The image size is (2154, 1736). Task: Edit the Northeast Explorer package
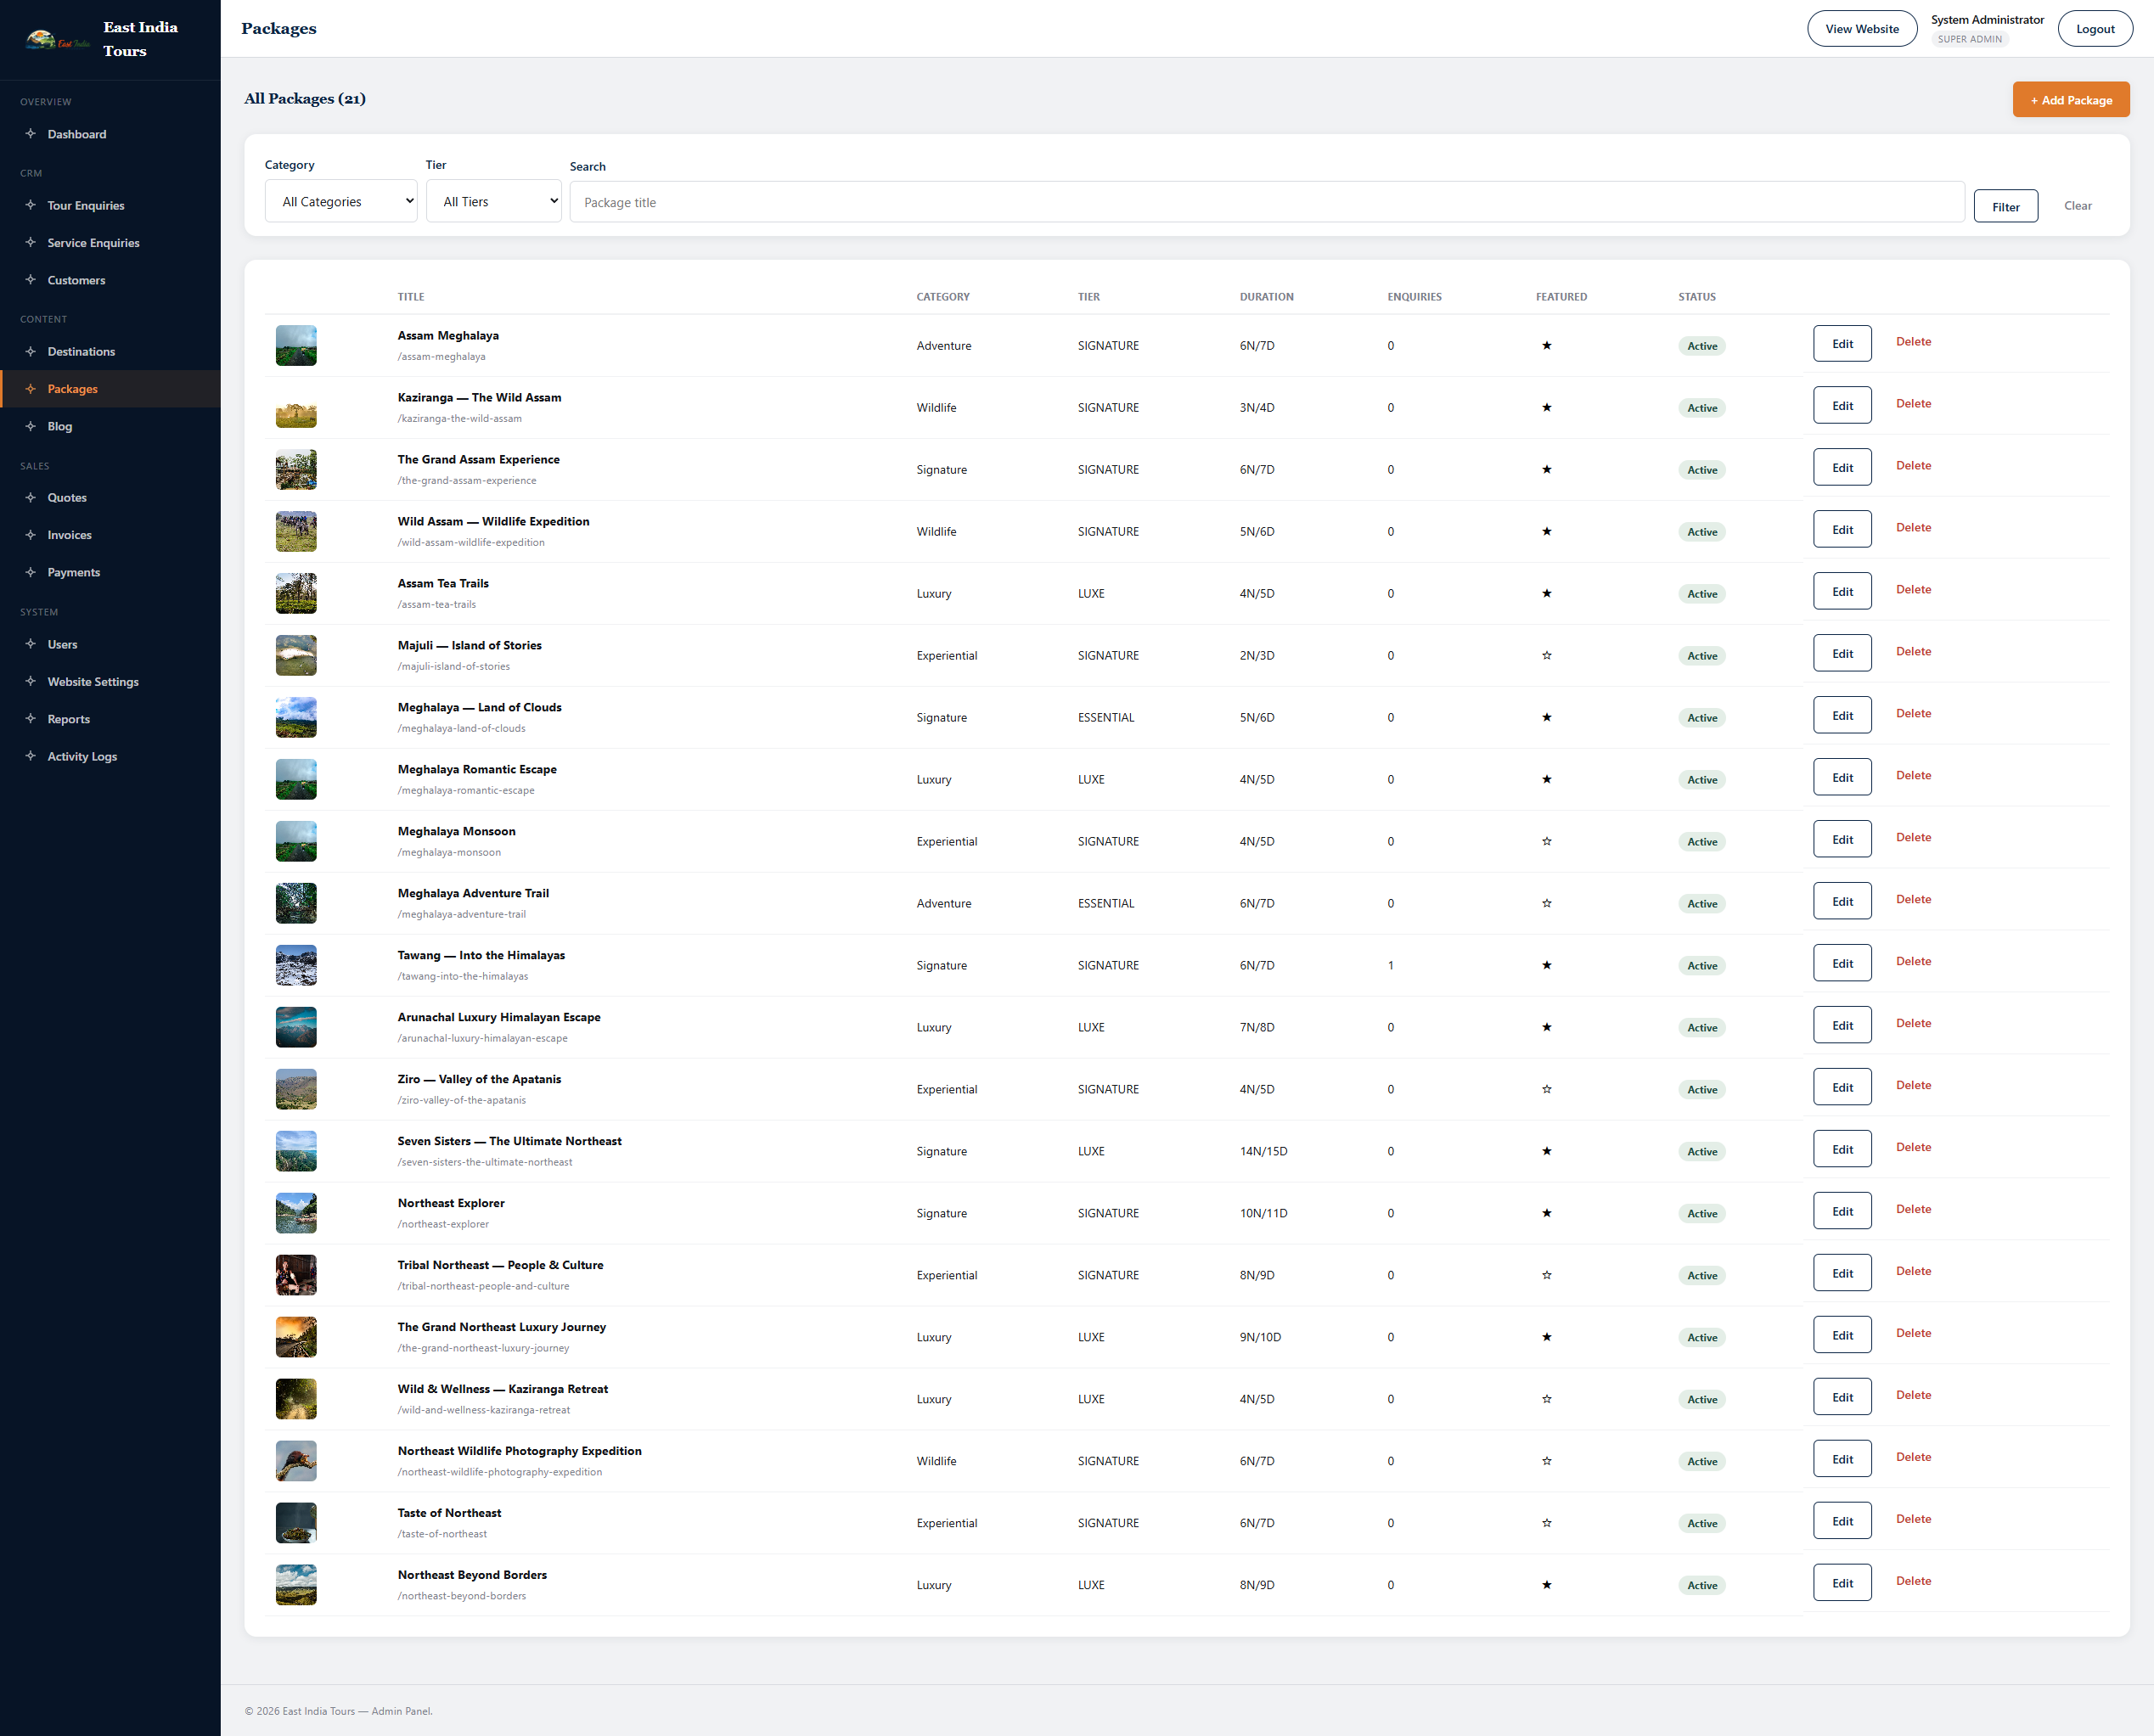[1842, 1211]
